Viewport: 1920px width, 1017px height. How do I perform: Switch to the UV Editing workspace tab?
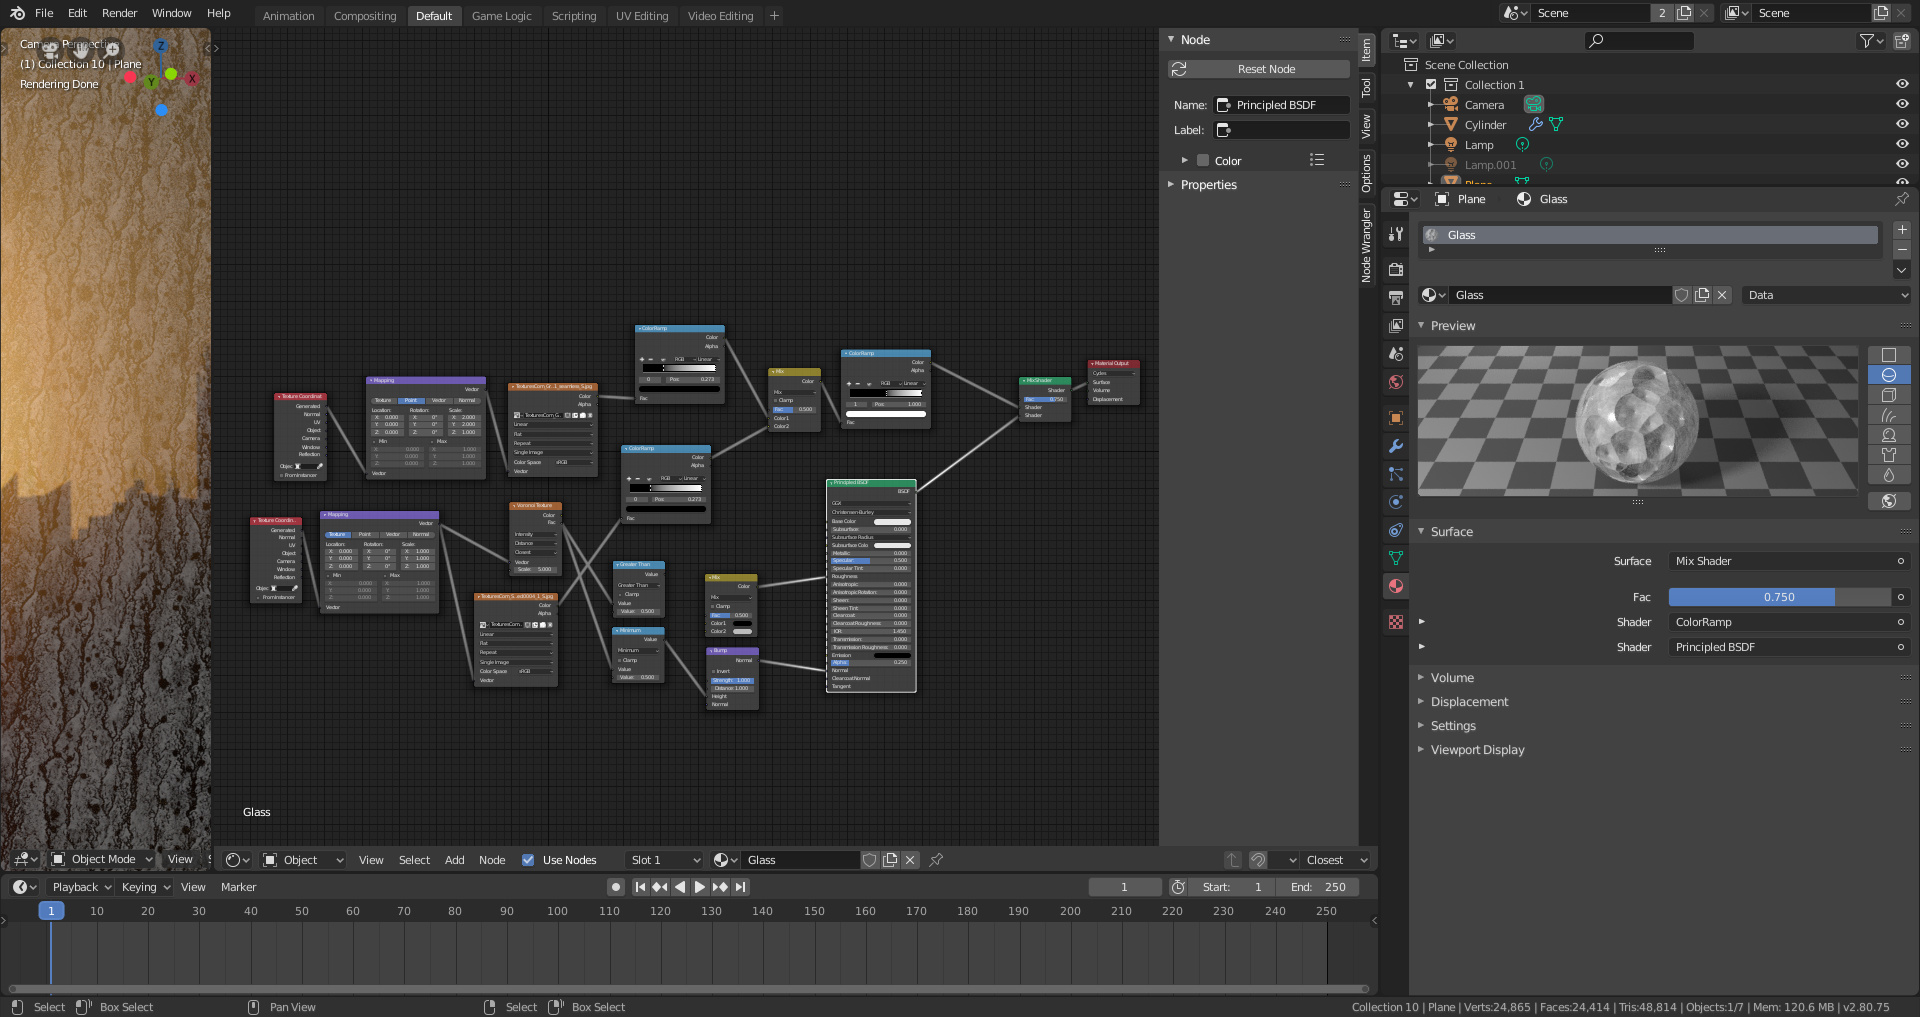coord(642,16)
